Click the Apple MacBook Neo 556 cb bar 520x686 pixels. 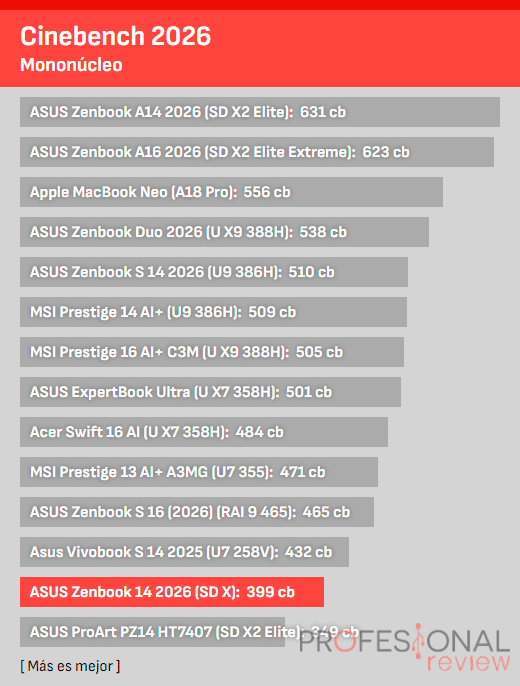click(x=231, y=192)
